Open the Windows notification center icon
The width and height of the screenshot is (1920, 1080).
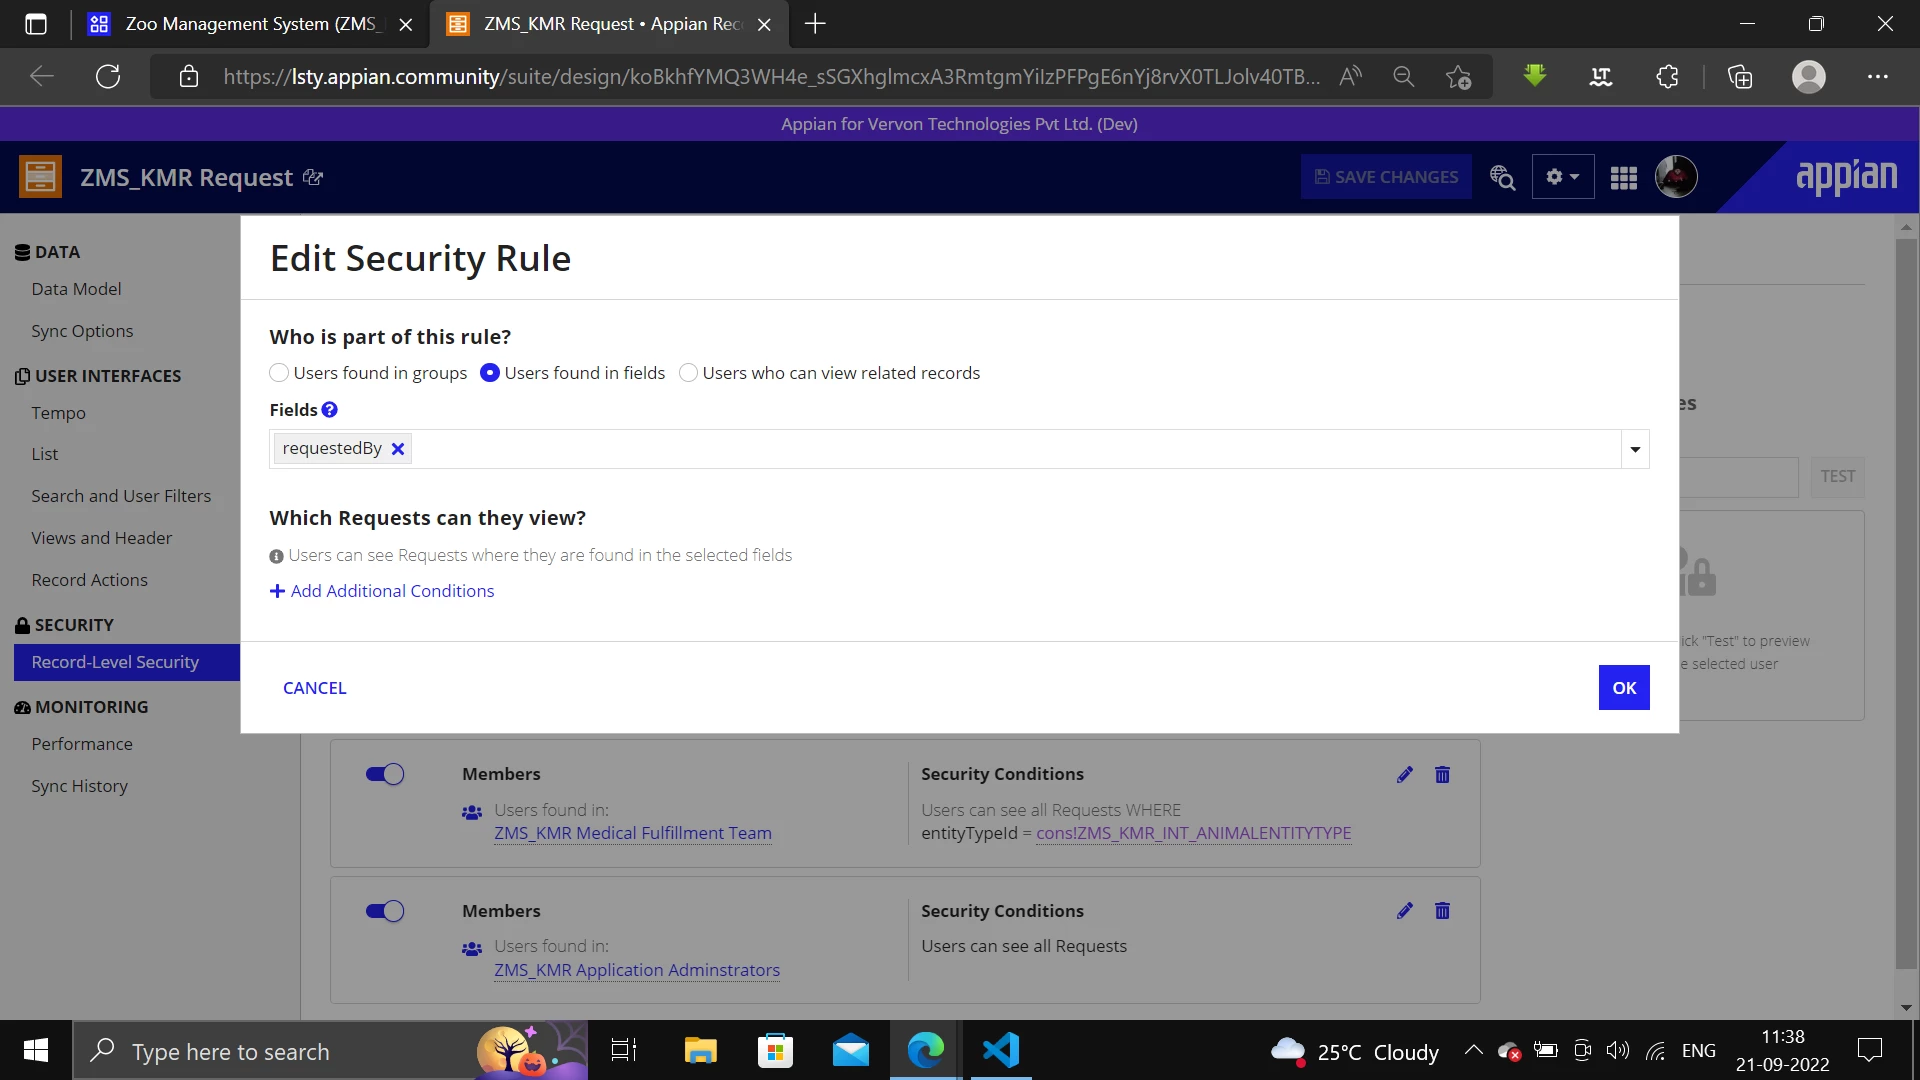pos(1869,1051)
